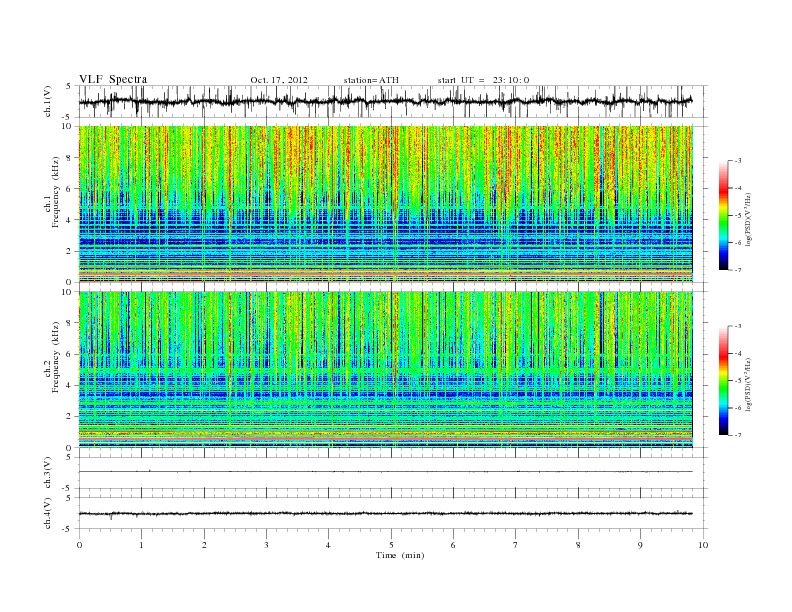Click the "3" tick on the time axis
The image size is (792, 612).
tap(267, 545)
